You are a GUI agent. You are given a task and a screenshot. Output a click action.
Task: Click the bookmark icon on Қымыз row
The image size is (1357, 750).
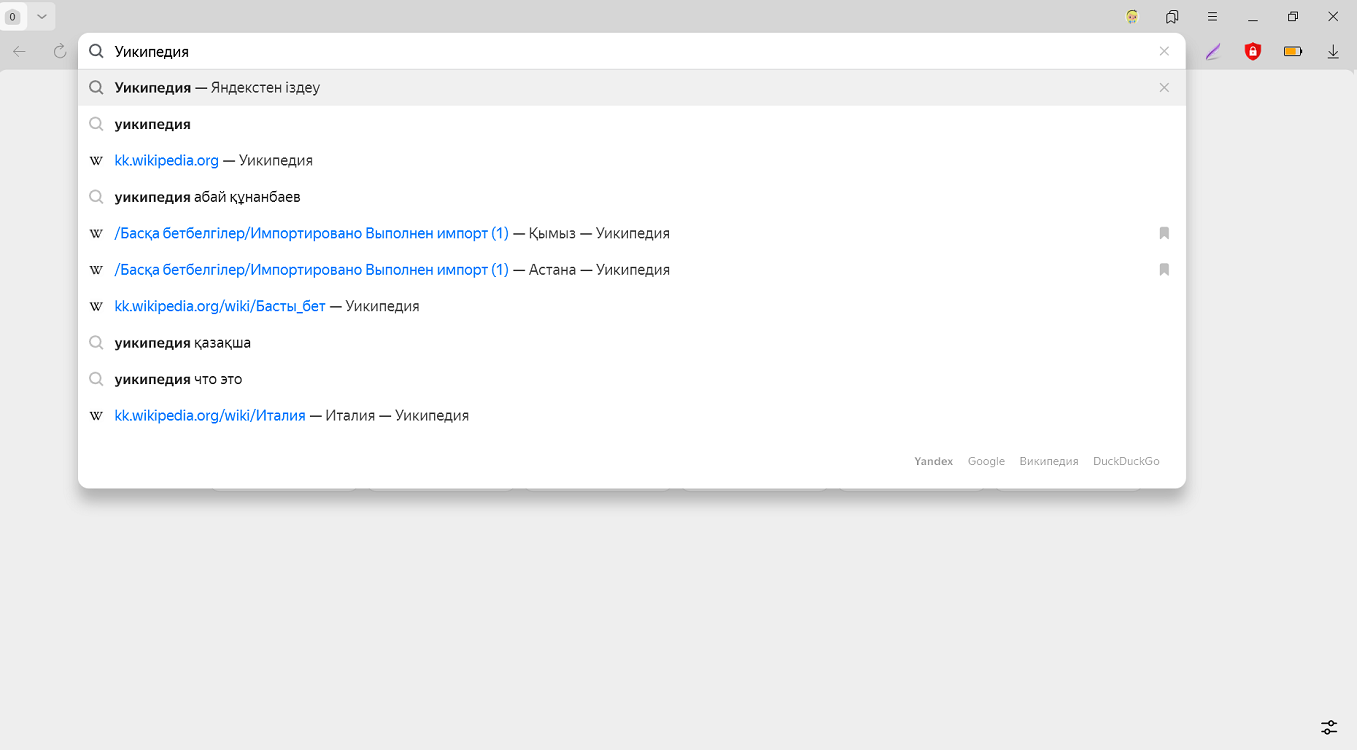(1164, 233)
